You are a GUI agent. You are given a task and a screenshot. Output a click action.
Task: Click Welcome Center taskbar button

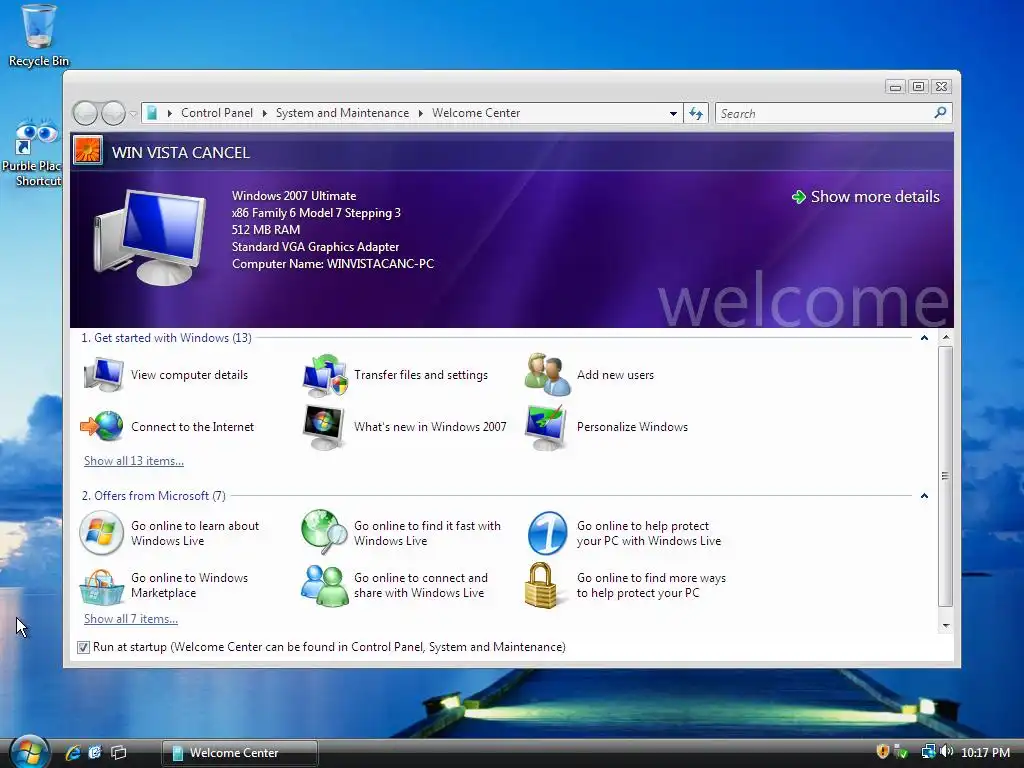tap(240, 752)
